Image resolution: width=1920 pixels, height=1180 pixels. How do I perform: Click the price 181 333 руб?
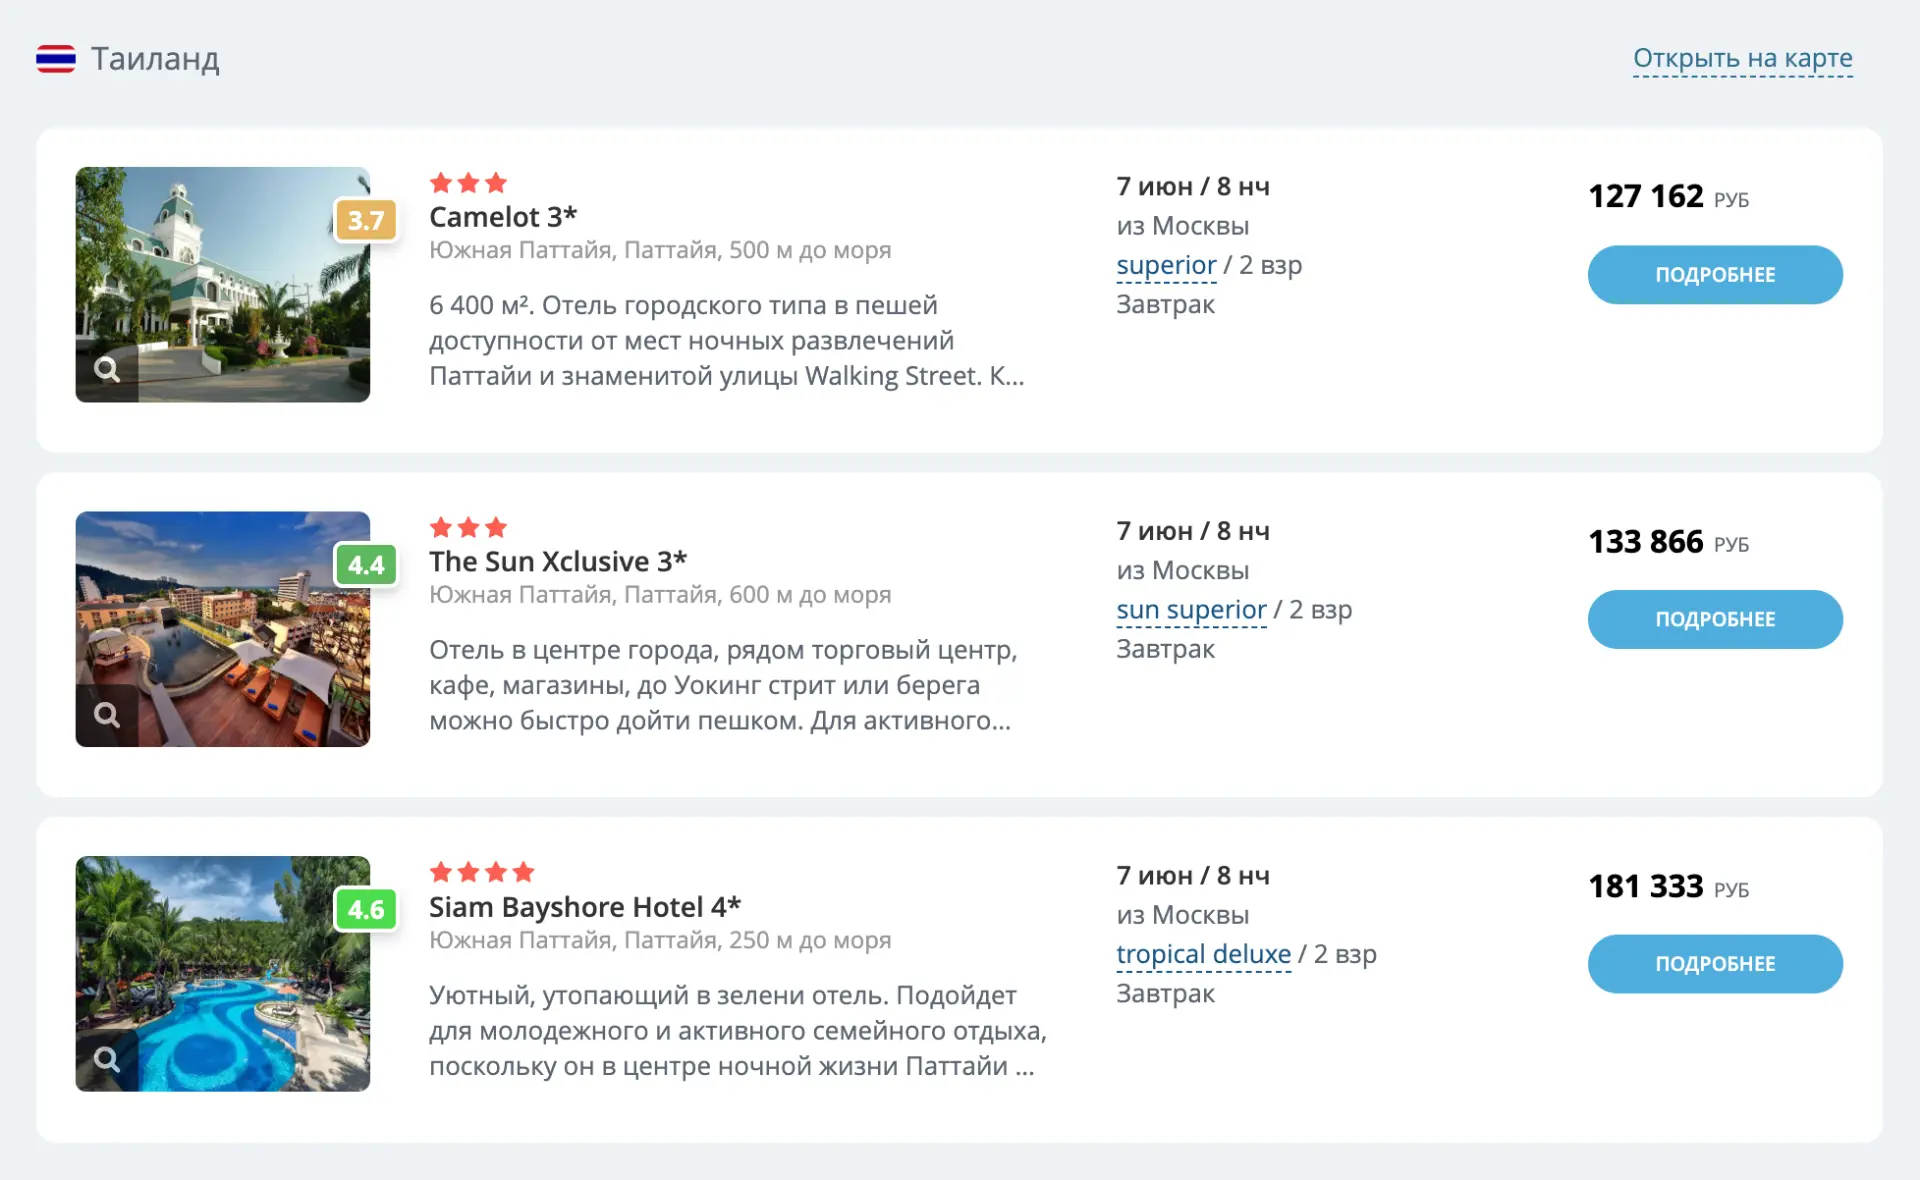coord(1668,886)
